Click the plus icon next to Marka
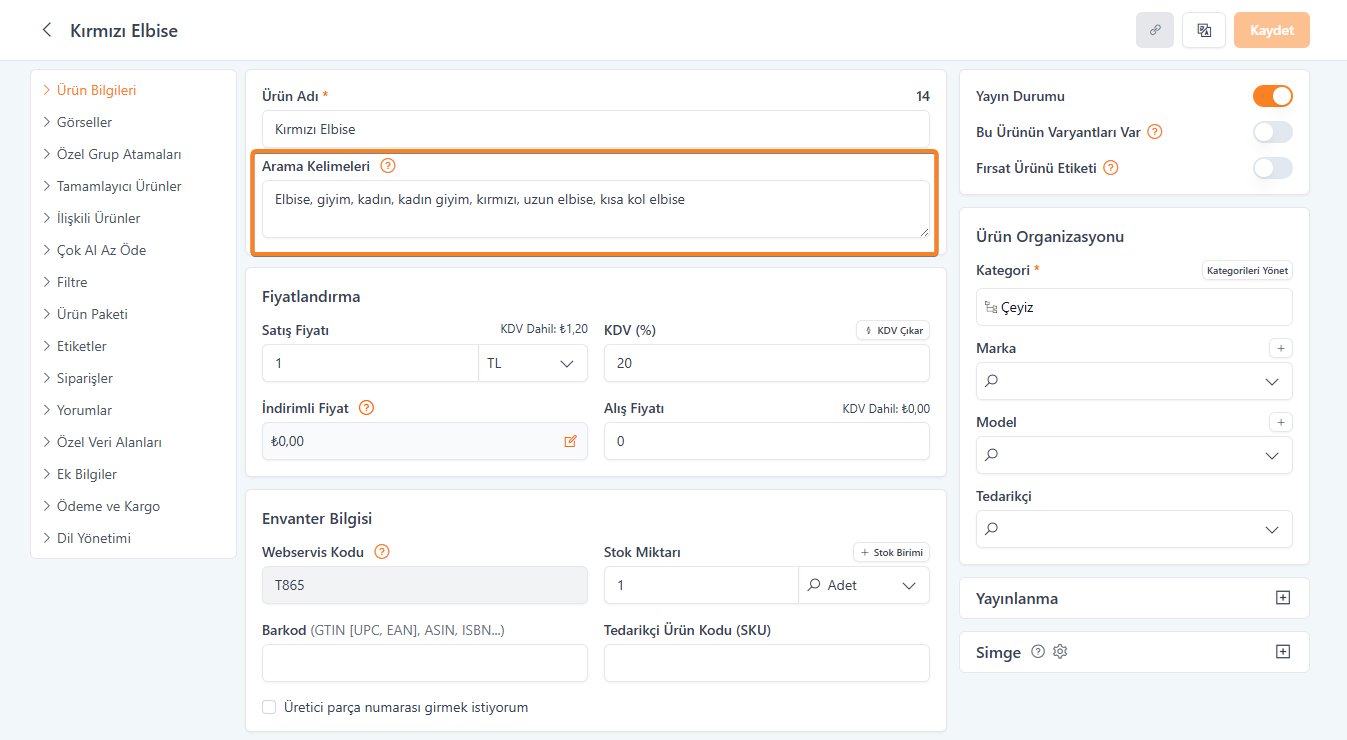This screenshot has width=1347, height=740. [x=1280, y=348]
